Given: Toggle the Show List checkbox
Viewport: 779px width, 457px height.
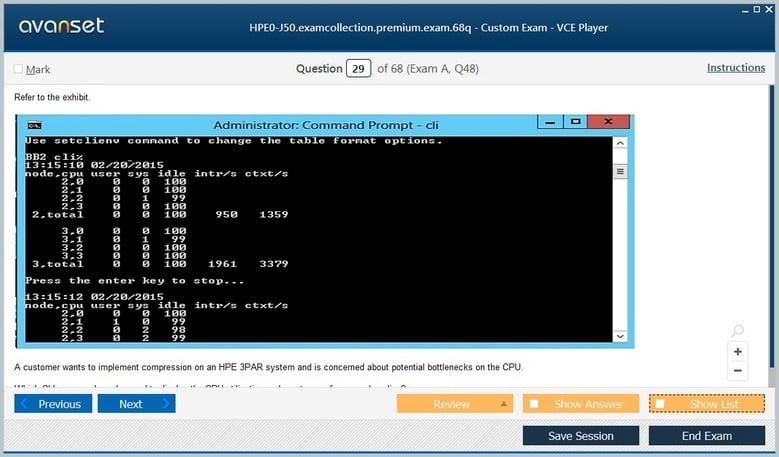Looking at the screenshot, I should click(x=660, y=404).
